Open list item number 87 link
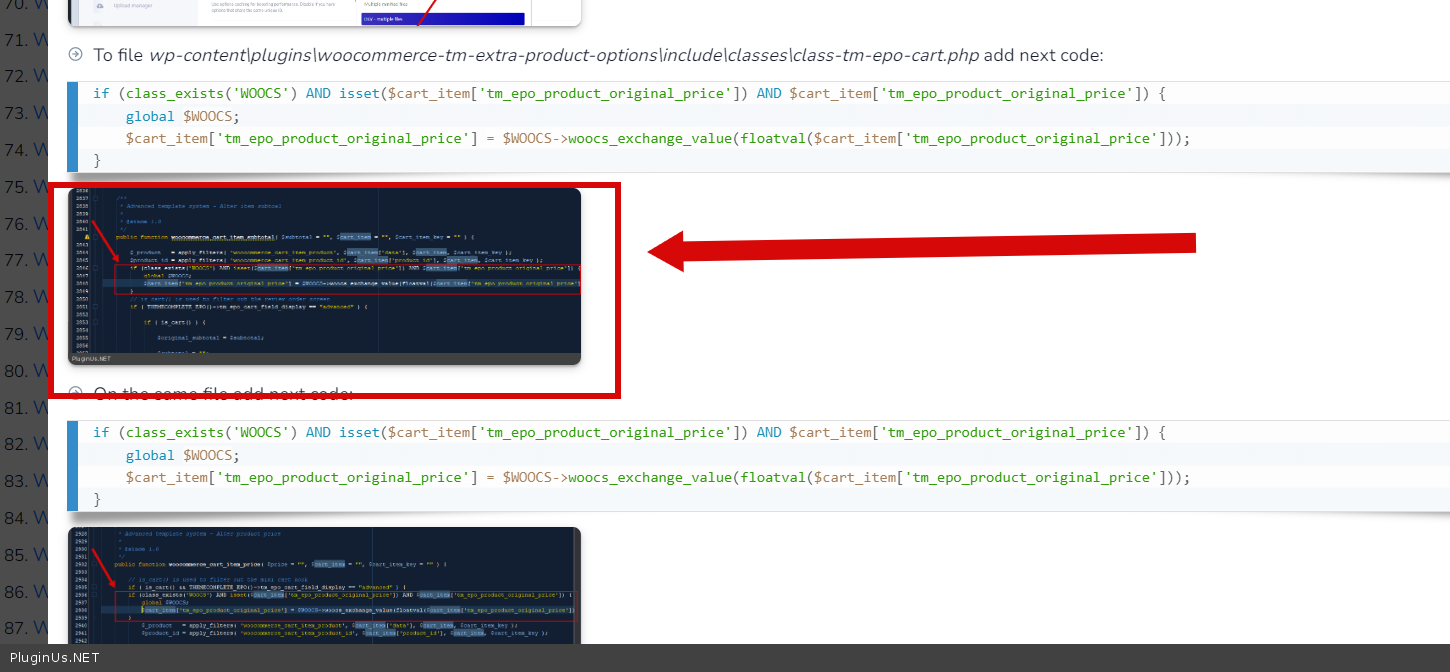 click(40, 628)
